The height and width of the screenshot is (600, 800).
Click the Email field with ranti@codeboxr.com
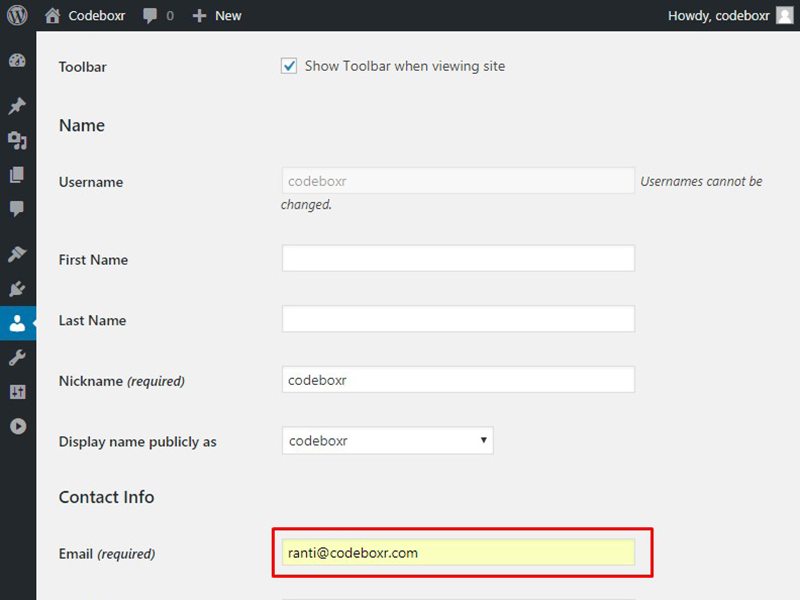point(458,553)
